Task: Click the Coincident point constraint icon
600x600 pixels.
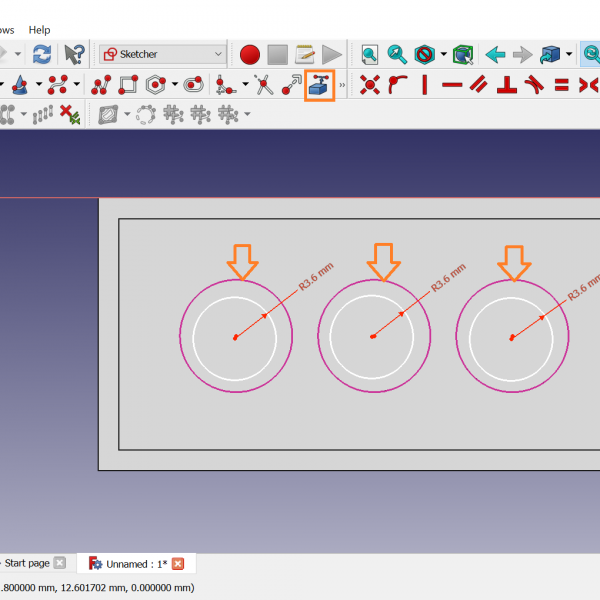Action: coord(370,85)
